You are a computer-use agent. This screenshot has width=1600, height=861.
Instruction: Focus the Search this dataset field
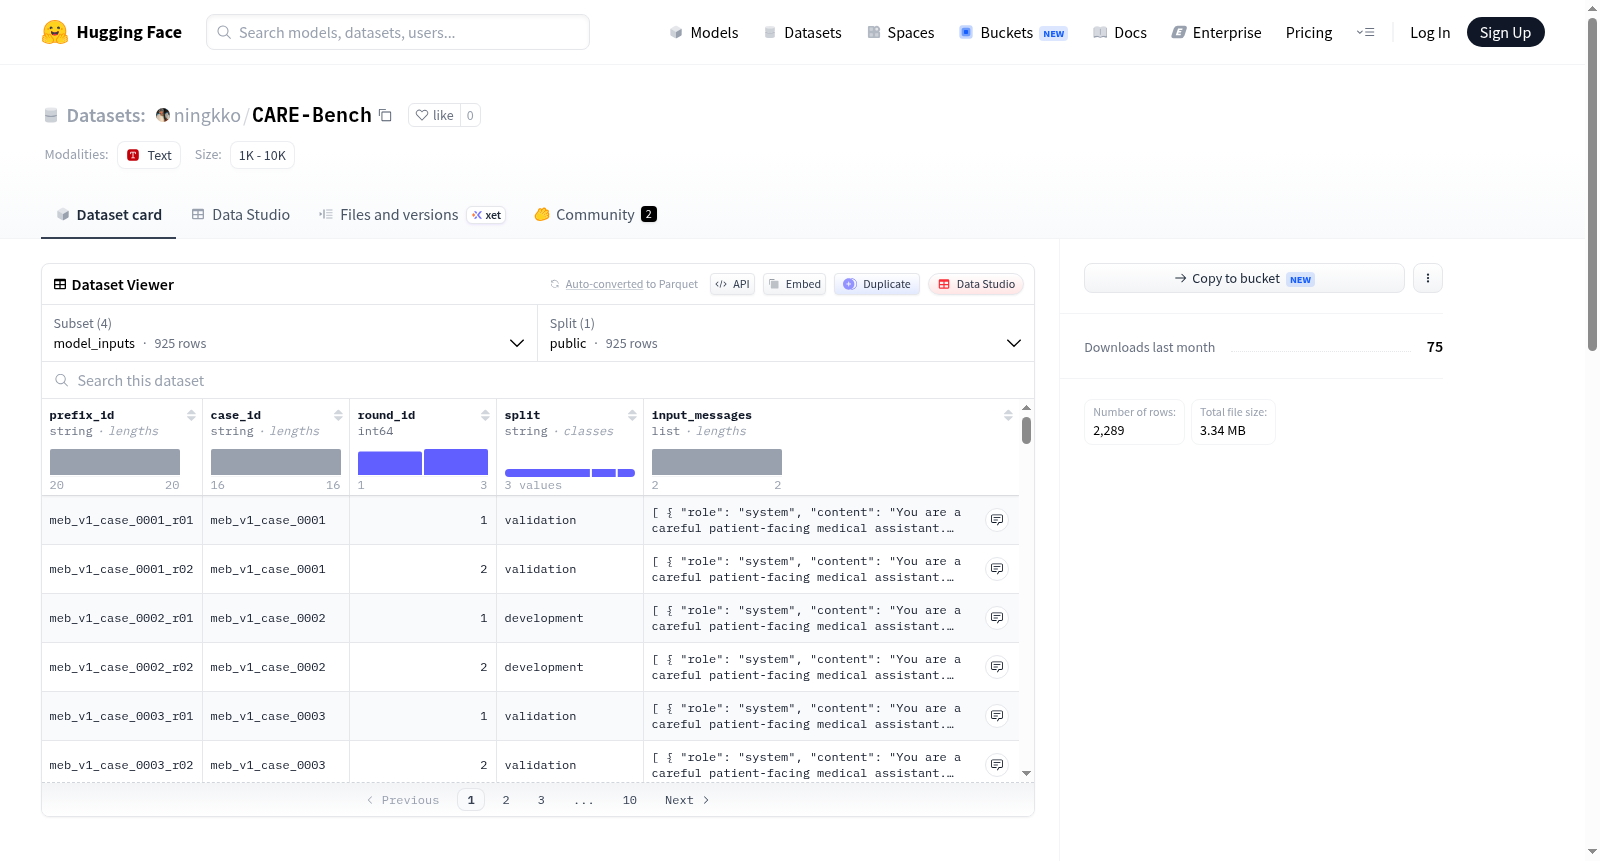(x=538, y=381)
